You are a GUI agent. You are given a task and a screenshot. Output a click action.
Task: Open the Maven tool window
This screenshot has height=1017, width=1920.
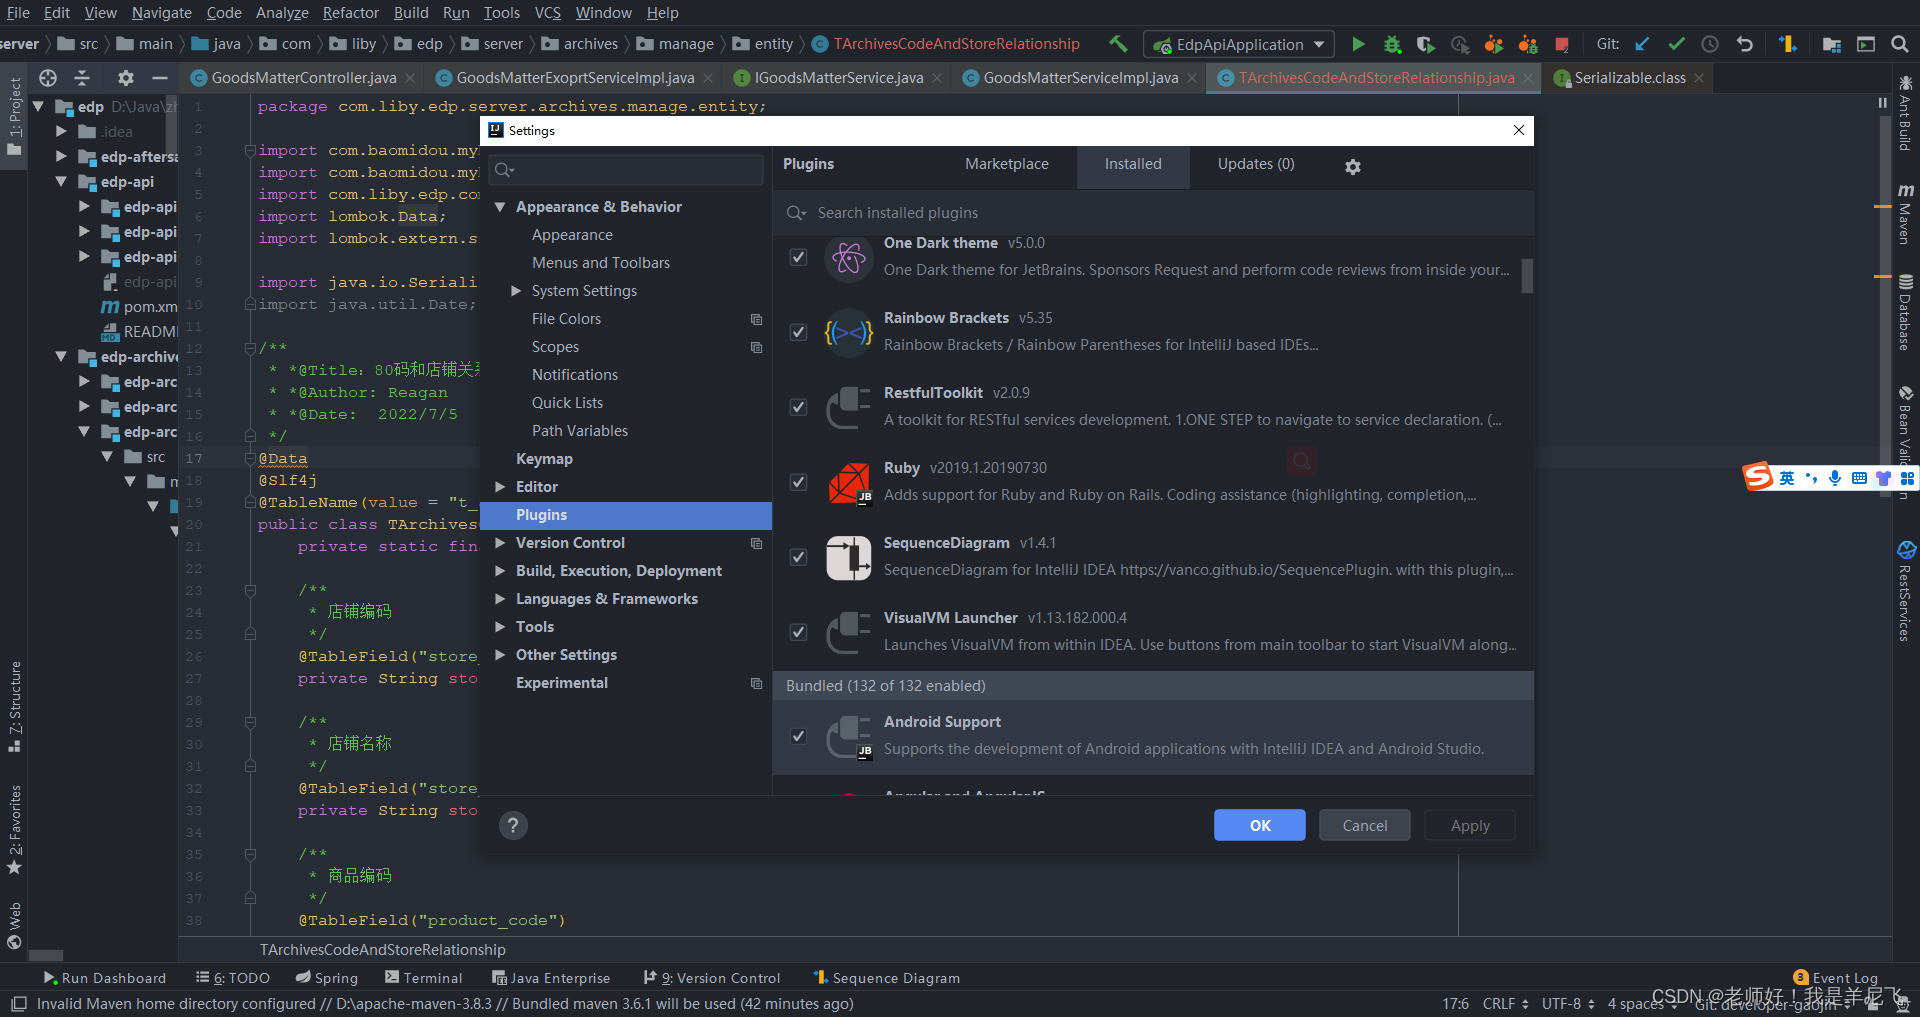[1905, 213]
